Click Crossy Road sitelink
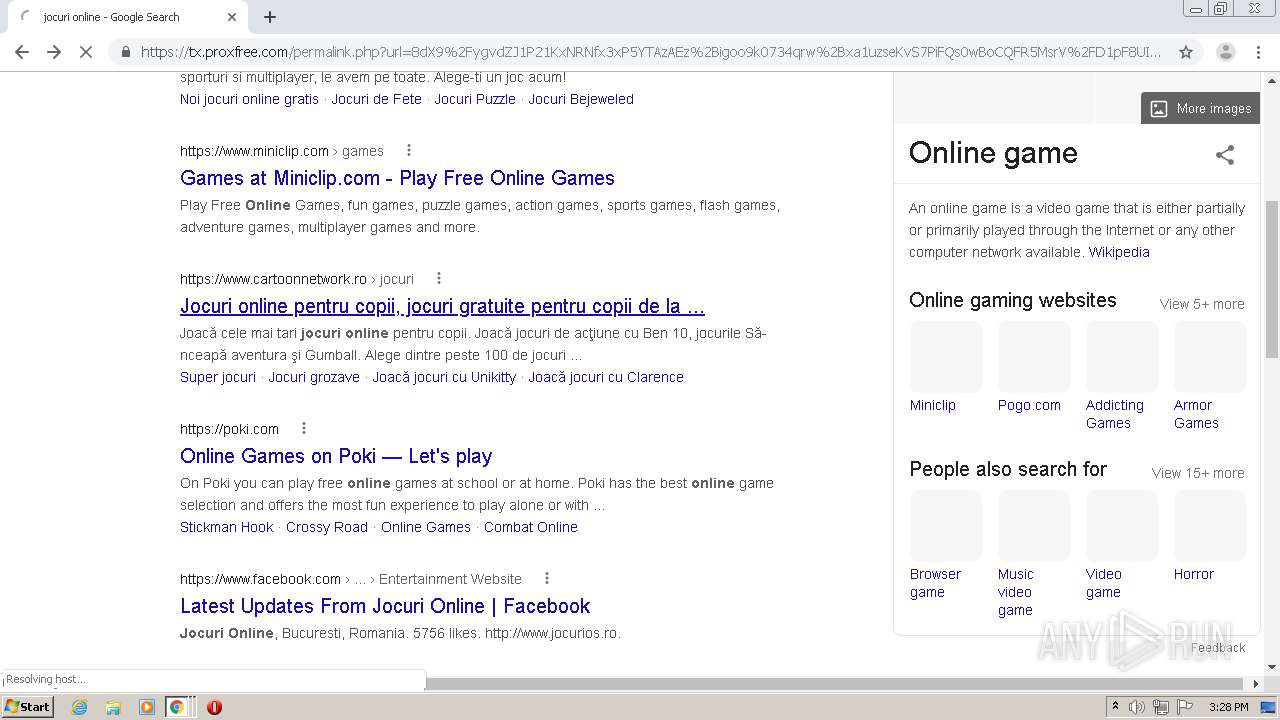 click(327, 527)
